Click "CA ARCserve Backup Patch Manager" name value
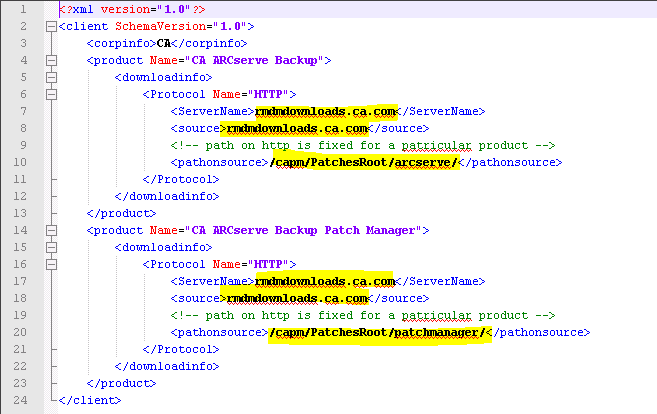Image resolution: width=657 pixels, height=414 pixels. 303,230
